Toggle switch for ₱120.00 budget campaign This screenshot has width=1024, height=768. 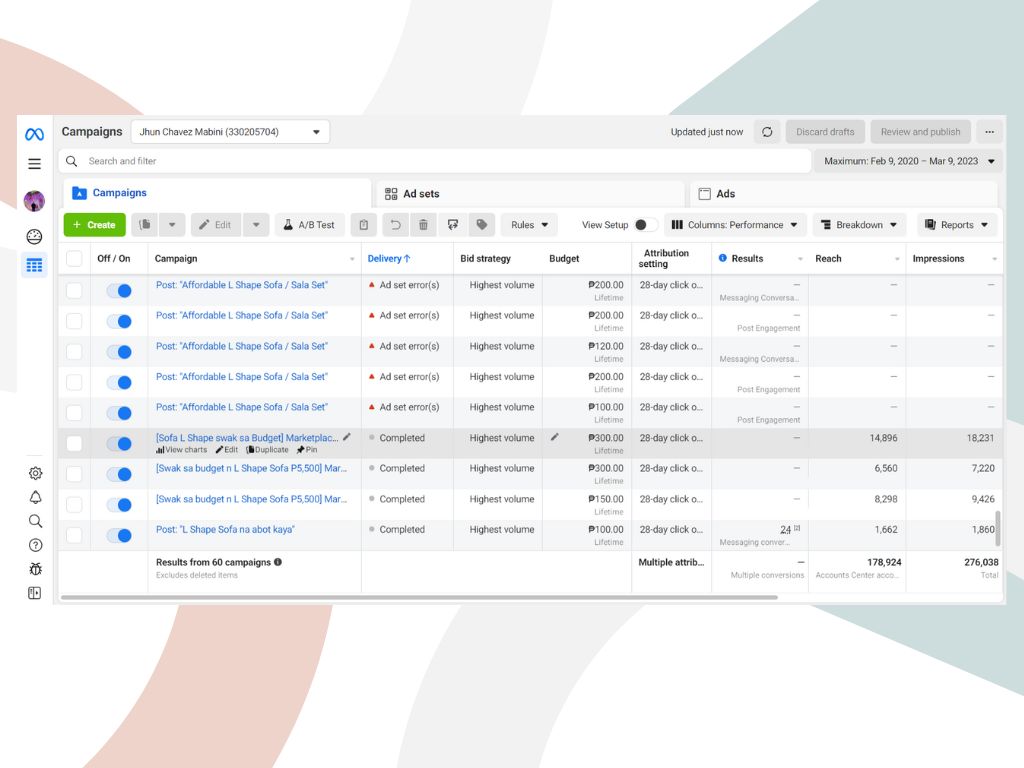pyautogui.click(x=120, y=352)
